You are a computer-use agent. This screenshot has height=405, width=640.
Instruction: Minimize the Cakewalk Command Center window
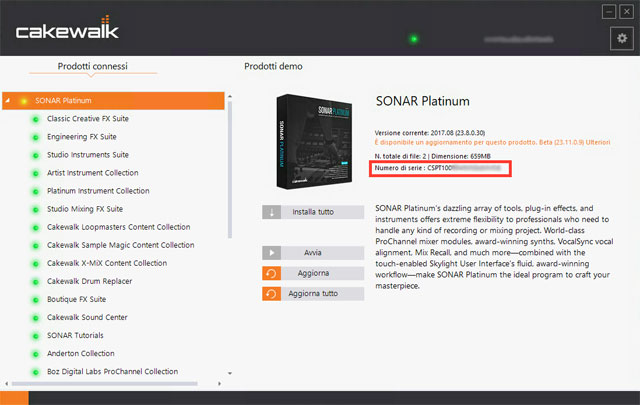pos(609,12)
